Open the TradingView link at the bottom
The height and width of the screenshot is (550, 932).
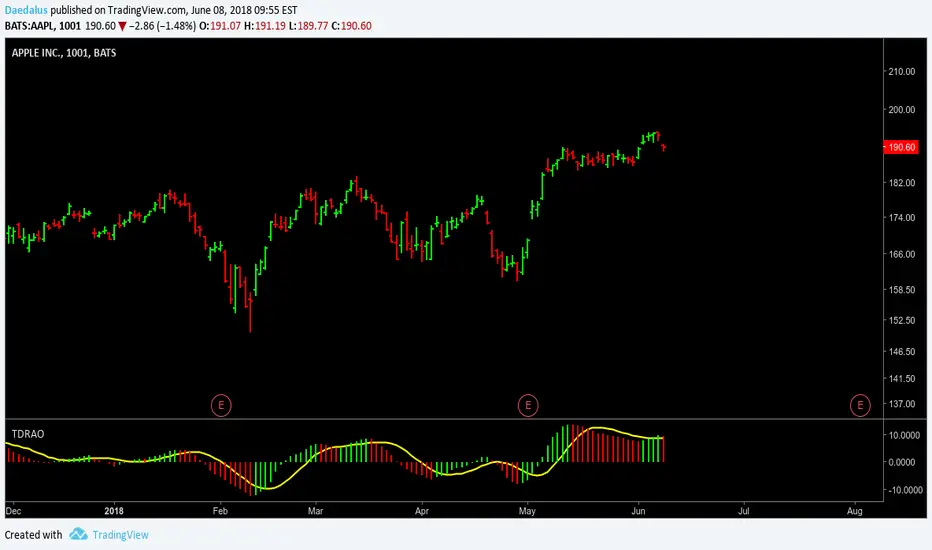[x=121, y=535]
